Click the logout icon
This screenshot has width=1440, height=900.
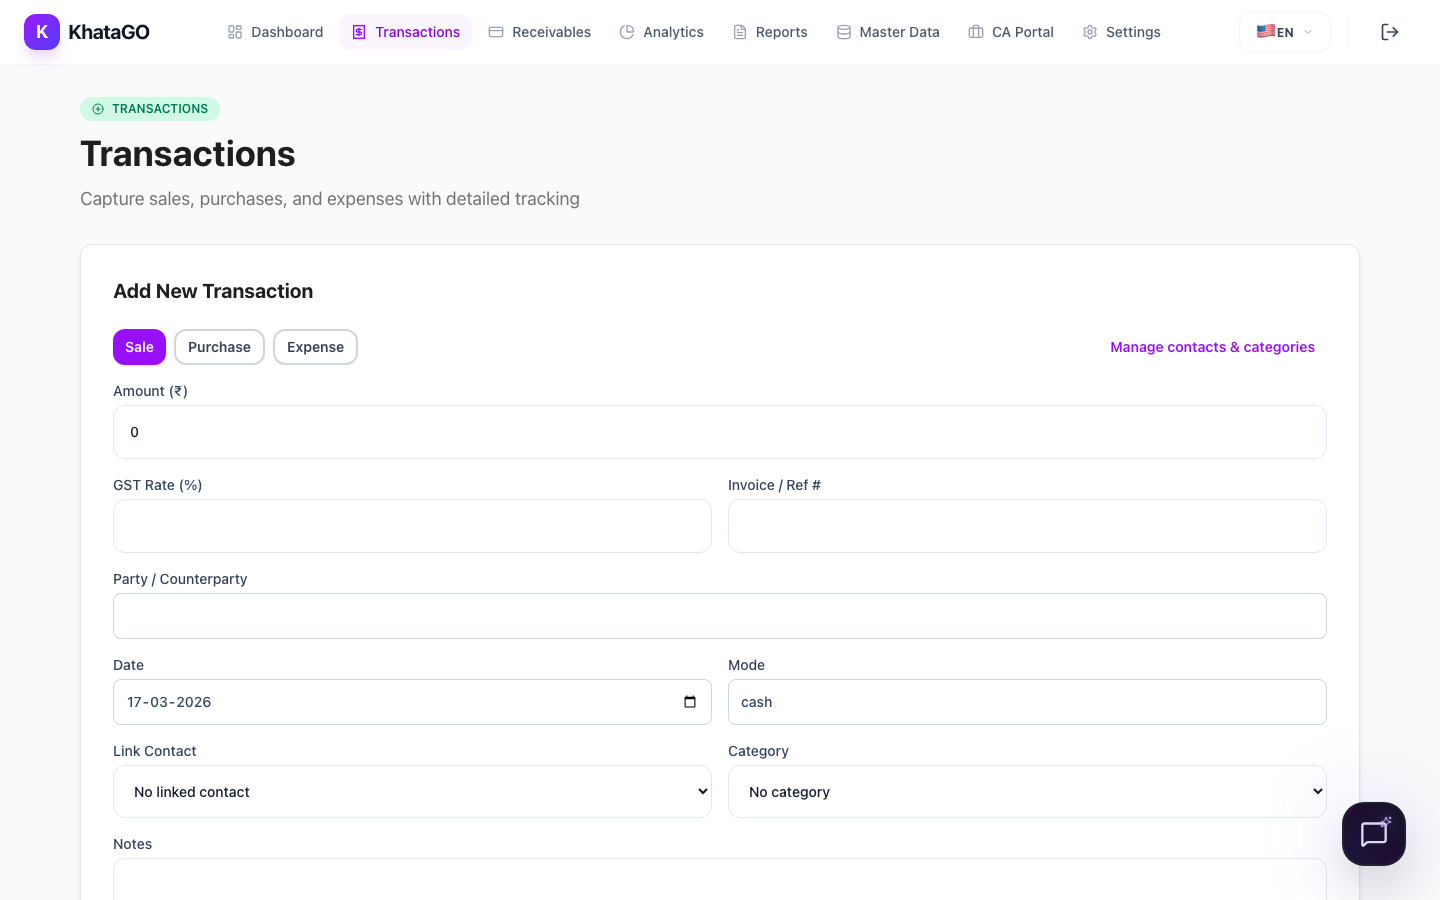pyautogui.click(x=1390, y=31)
